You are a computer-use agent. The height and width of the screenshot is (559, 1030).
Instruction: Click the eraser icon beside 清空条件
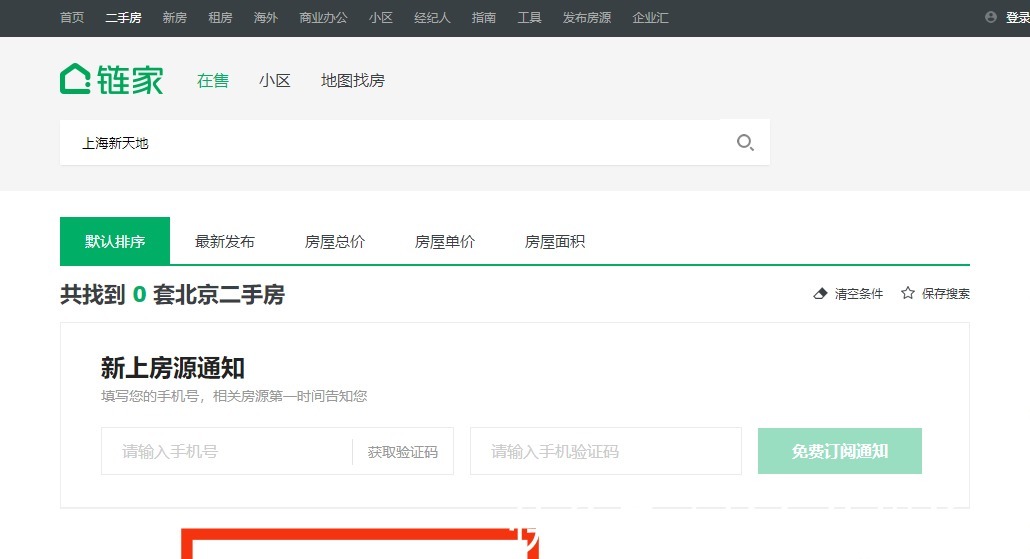(820, 294)
